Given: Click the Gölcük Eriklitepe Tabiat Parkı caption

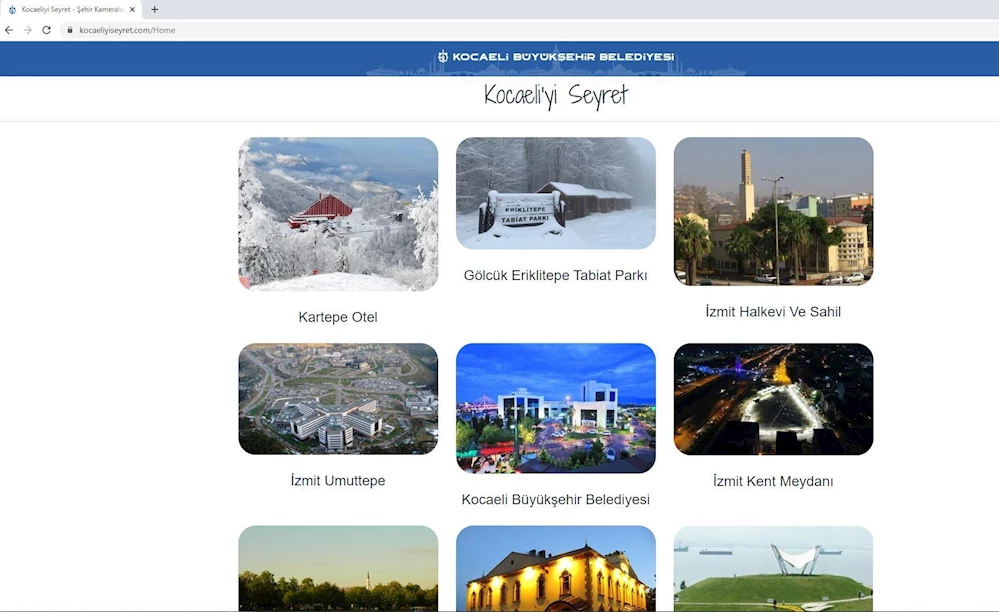Looking at the screenshot, I should (555, 275).
